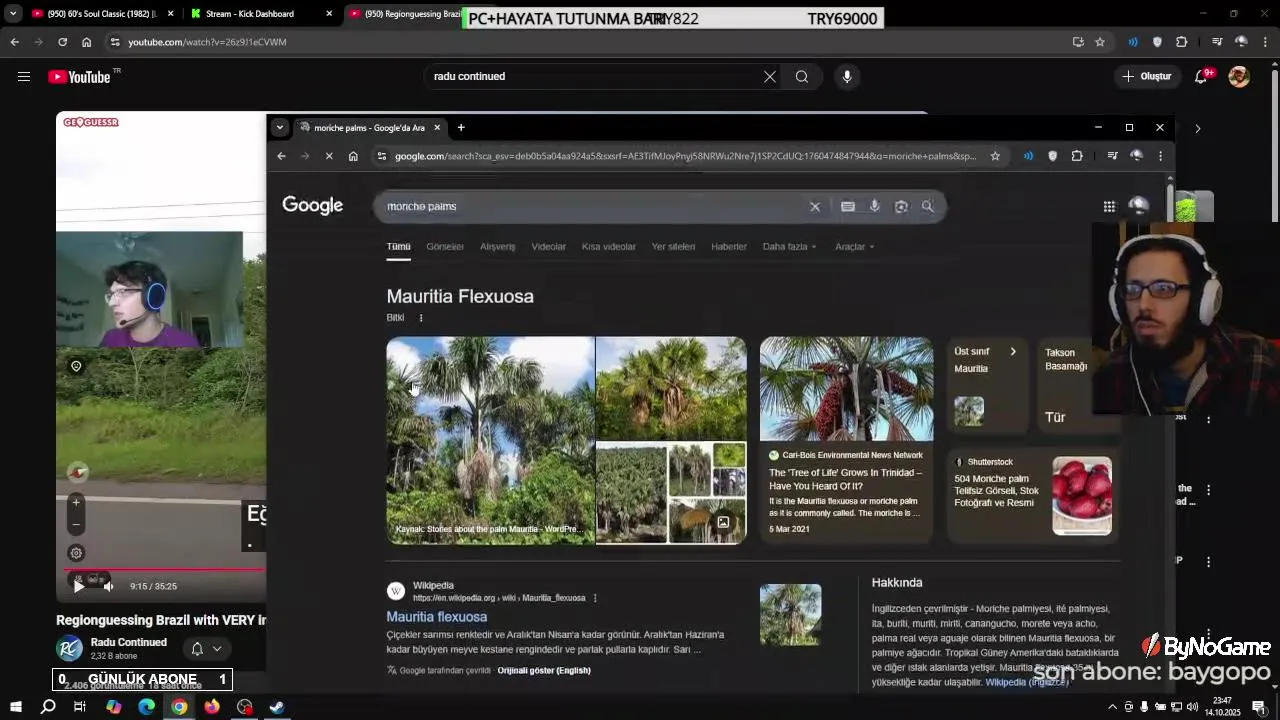Switch to 60's Soul Classic tab
Screen dimensions: 1280x720
click(100, 14)
